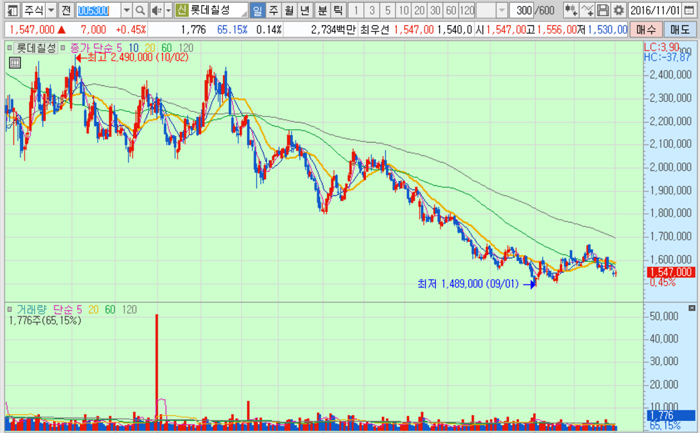Image resolution: width=700 pixels, height=433 pixels.
Task: Click the panel layout icon at top-left
Action: [8, 10]
